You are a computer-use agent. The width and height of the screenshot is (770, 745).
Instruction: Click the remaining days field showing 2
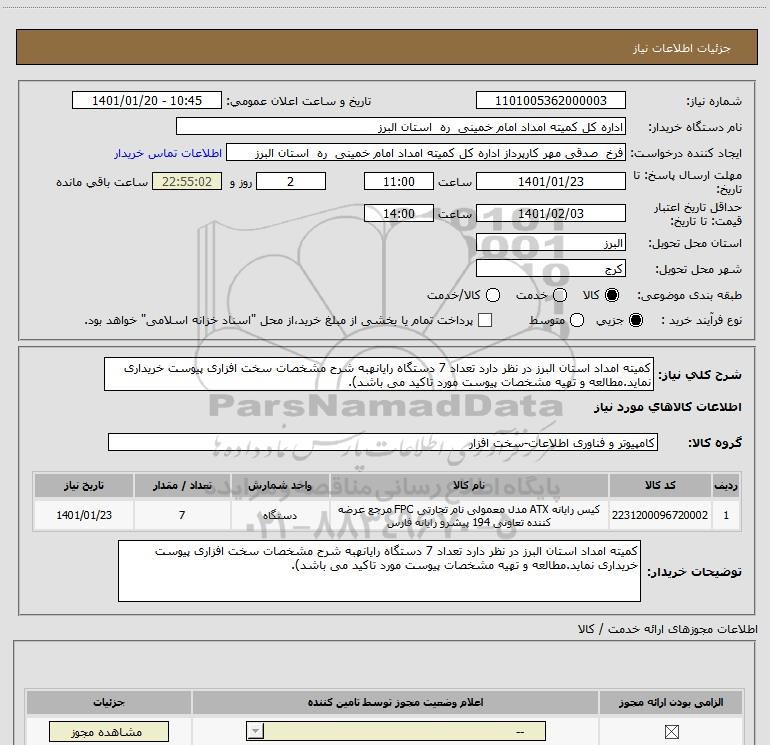tap(291, 181)
